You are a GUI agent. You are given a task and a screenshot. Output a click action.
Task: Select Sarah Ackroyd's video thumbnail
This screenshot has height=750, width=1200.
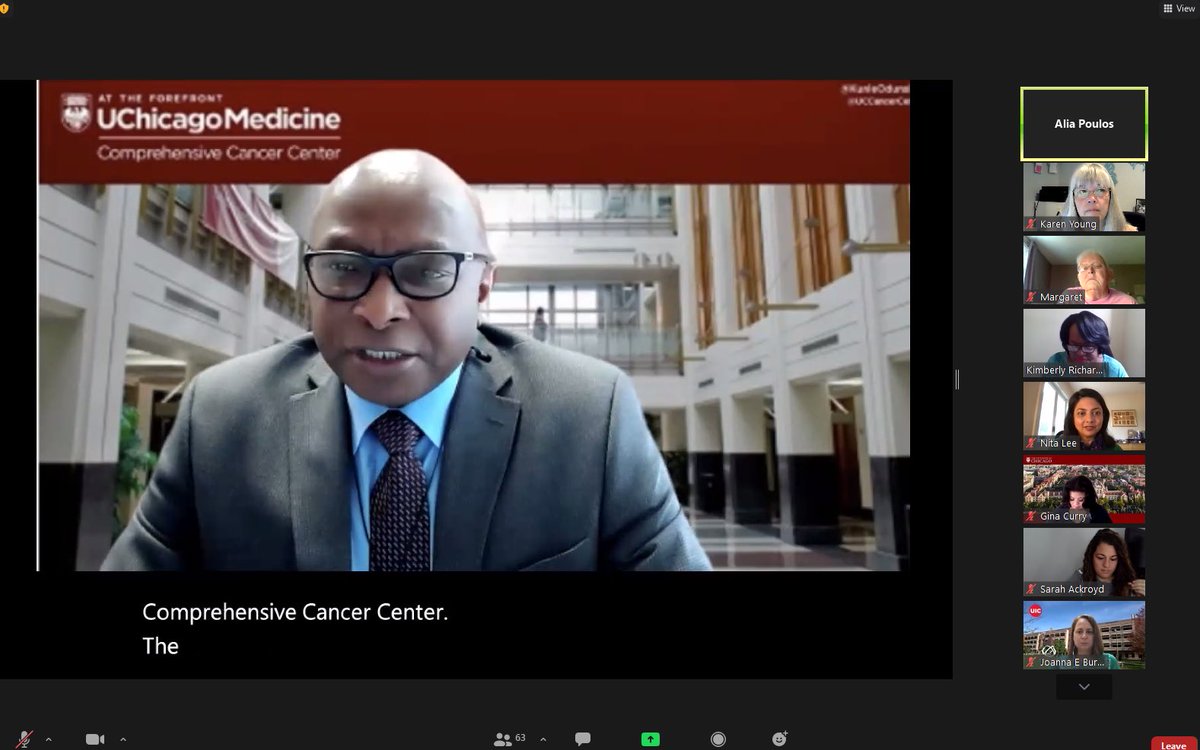click(x=1084, y=562)
